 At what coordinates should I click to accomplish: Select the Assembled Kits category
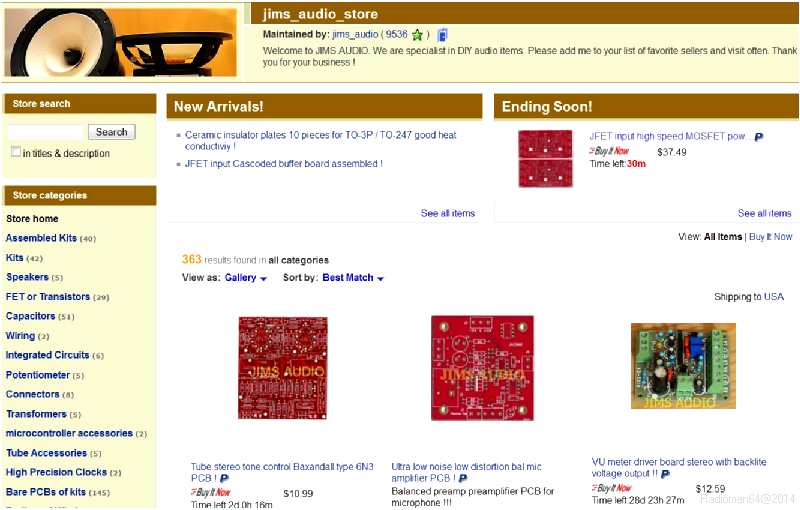[41, 238]
